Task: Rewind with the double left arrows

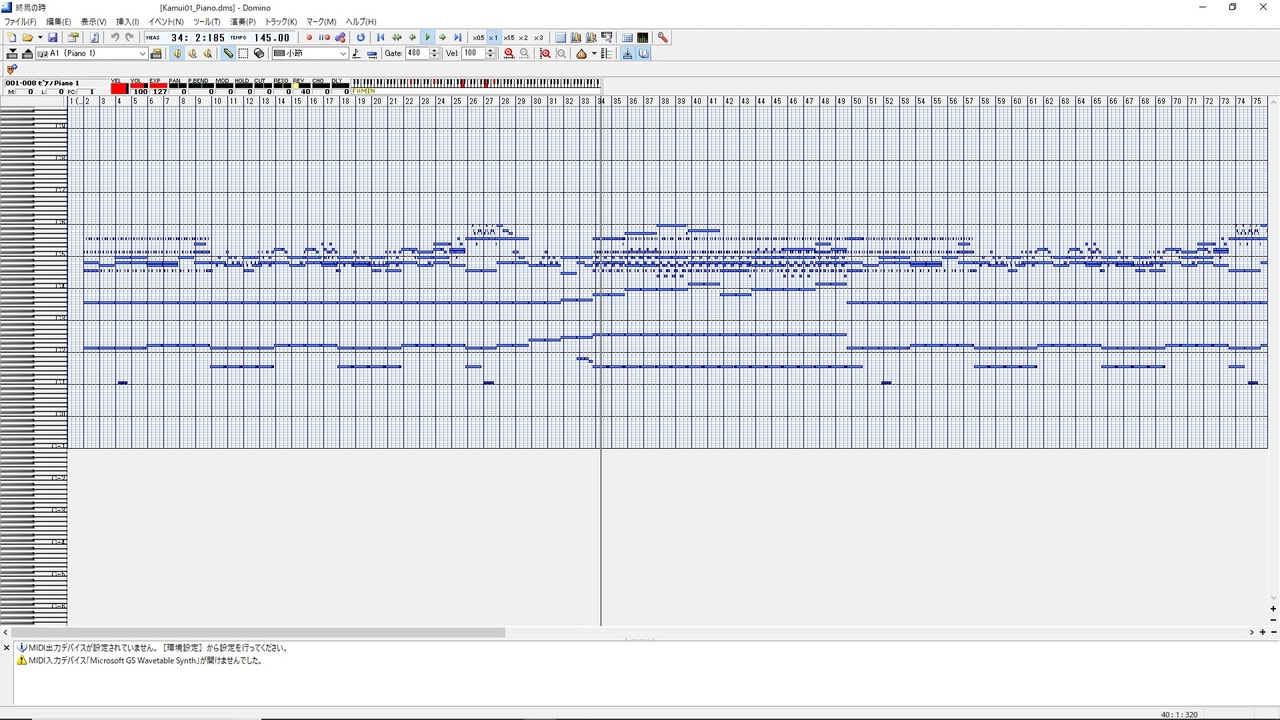Action: pos(396,37)
